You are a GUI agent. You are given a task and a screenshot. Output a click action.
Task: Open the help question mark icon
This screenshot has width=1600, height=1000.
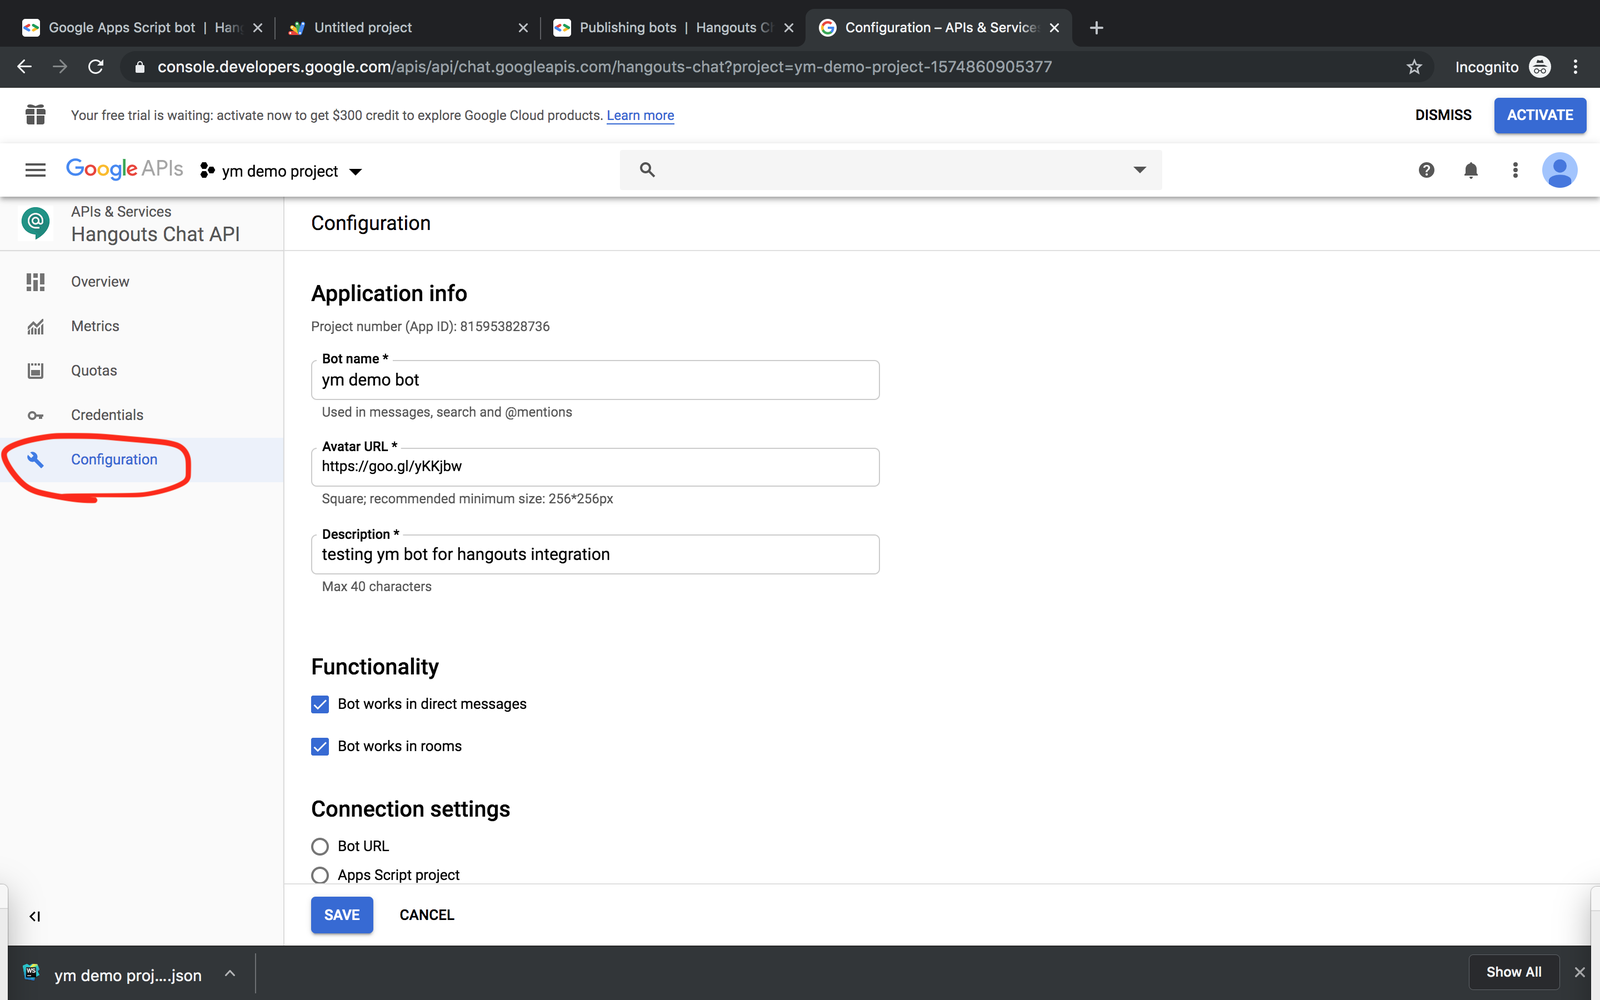[x=1426, y=170]
